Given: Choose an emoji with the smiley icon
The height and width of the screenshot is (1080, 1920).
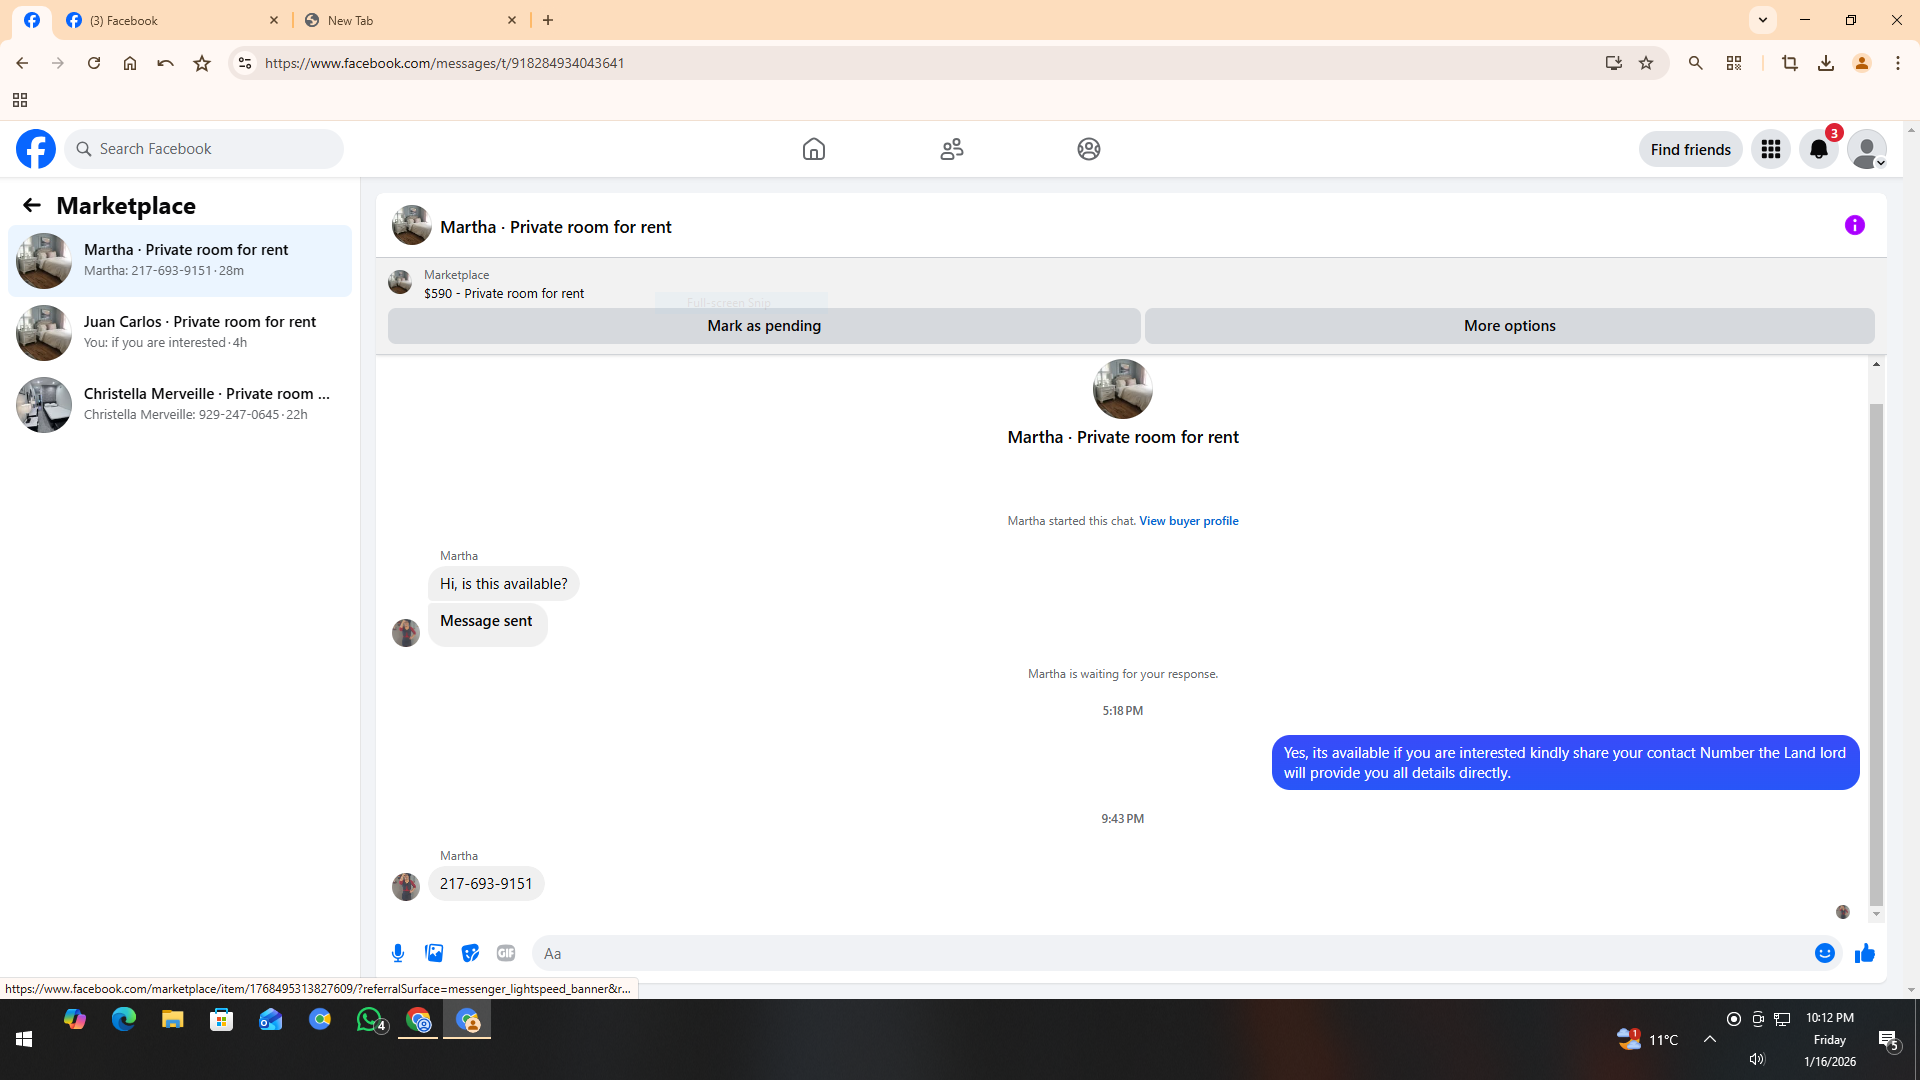Looking at the screenshot, I should tap(1824, 953).
